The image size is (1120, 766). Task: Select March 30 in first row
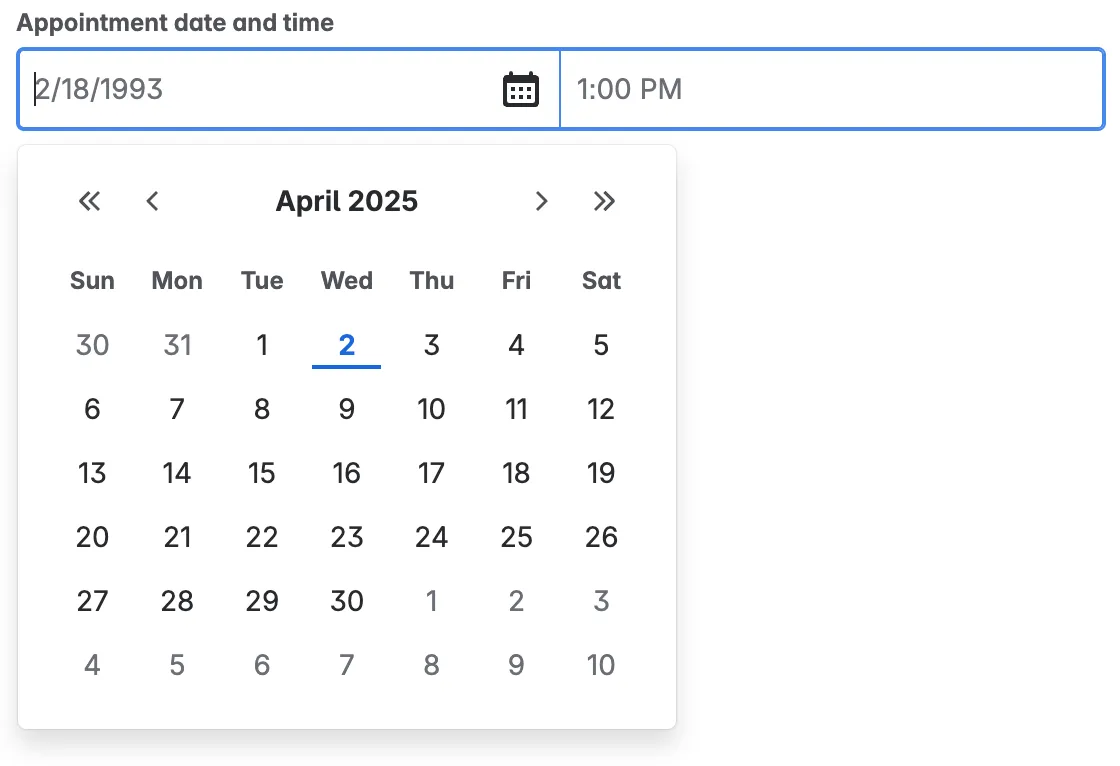[x=92, y=345]
